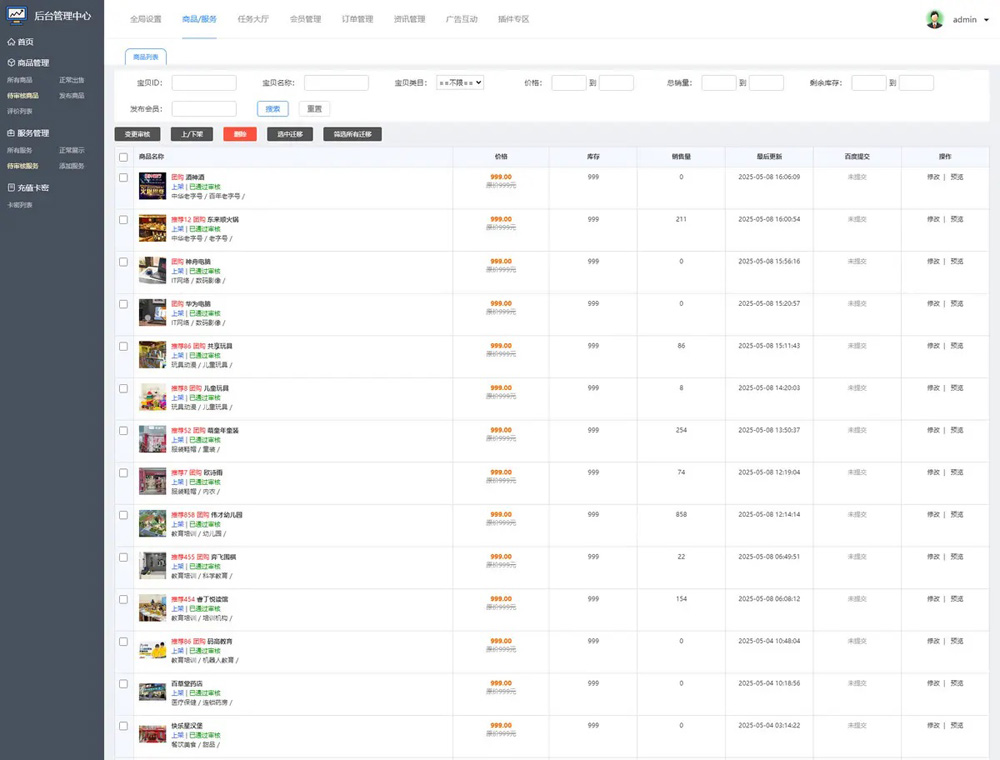Open the 会员管理 top menu
Viewport: 1000px width, 760px height.
[x=305, y=19]
